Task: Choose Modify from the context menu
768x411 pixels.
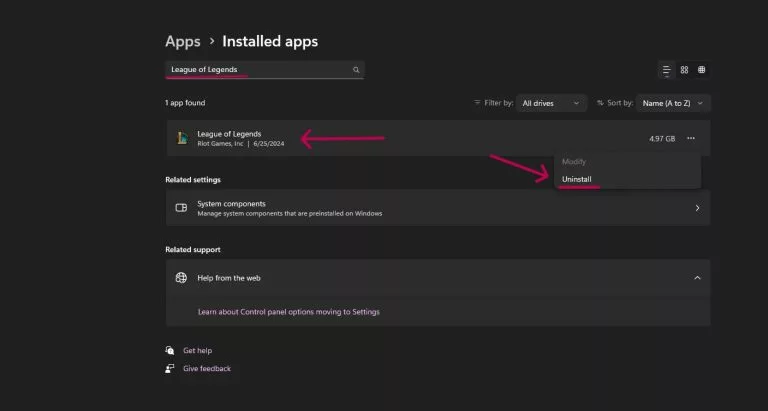Action: point(574,162)
